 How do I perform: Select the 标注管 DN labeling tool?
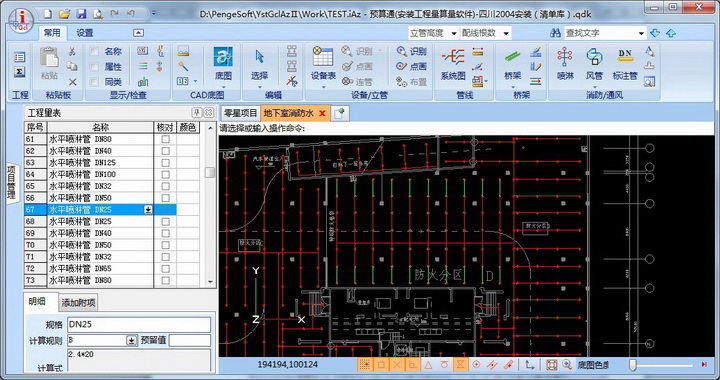click(x=625, y=64)
